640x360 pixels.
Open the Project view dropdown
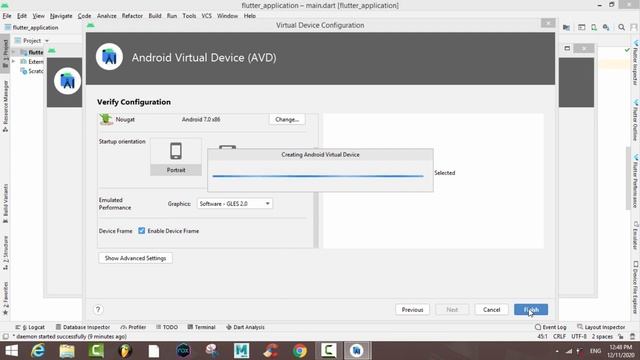pos(32,41)
